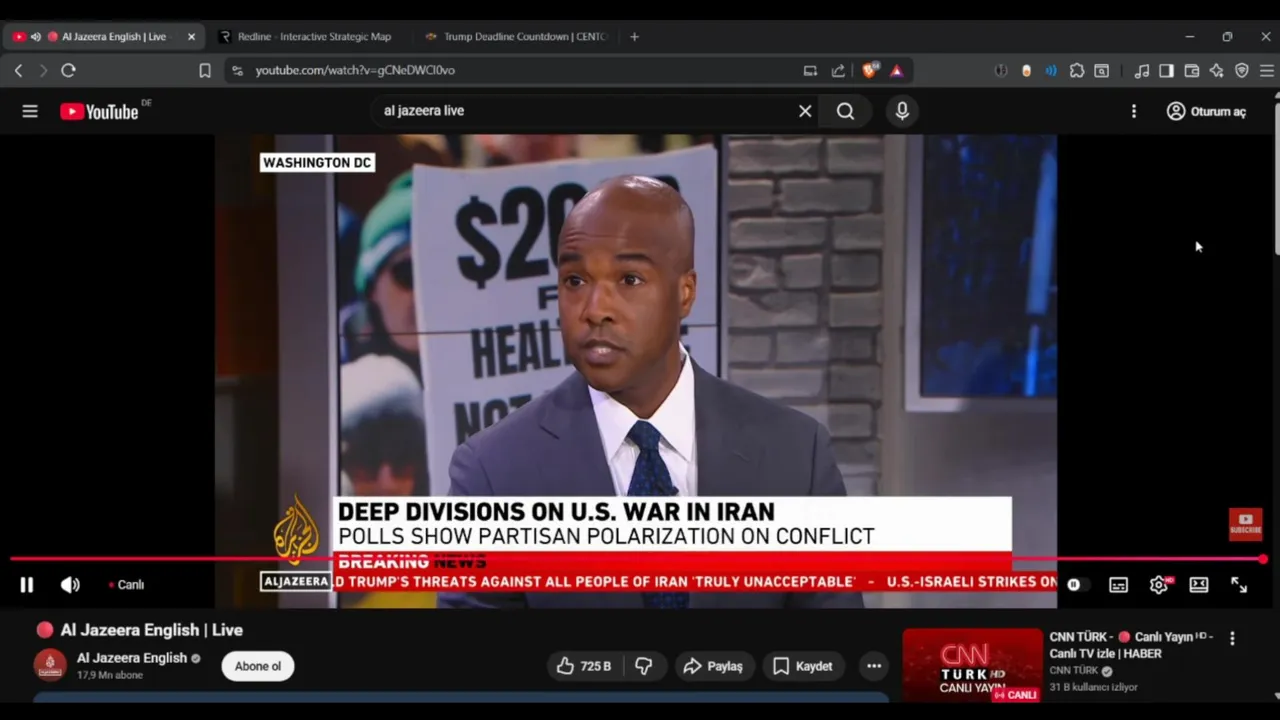This screenshot has width=1280, height=720.
Task: Toggle the browser sidebar panel
Action: click(x=1166, y=70)
